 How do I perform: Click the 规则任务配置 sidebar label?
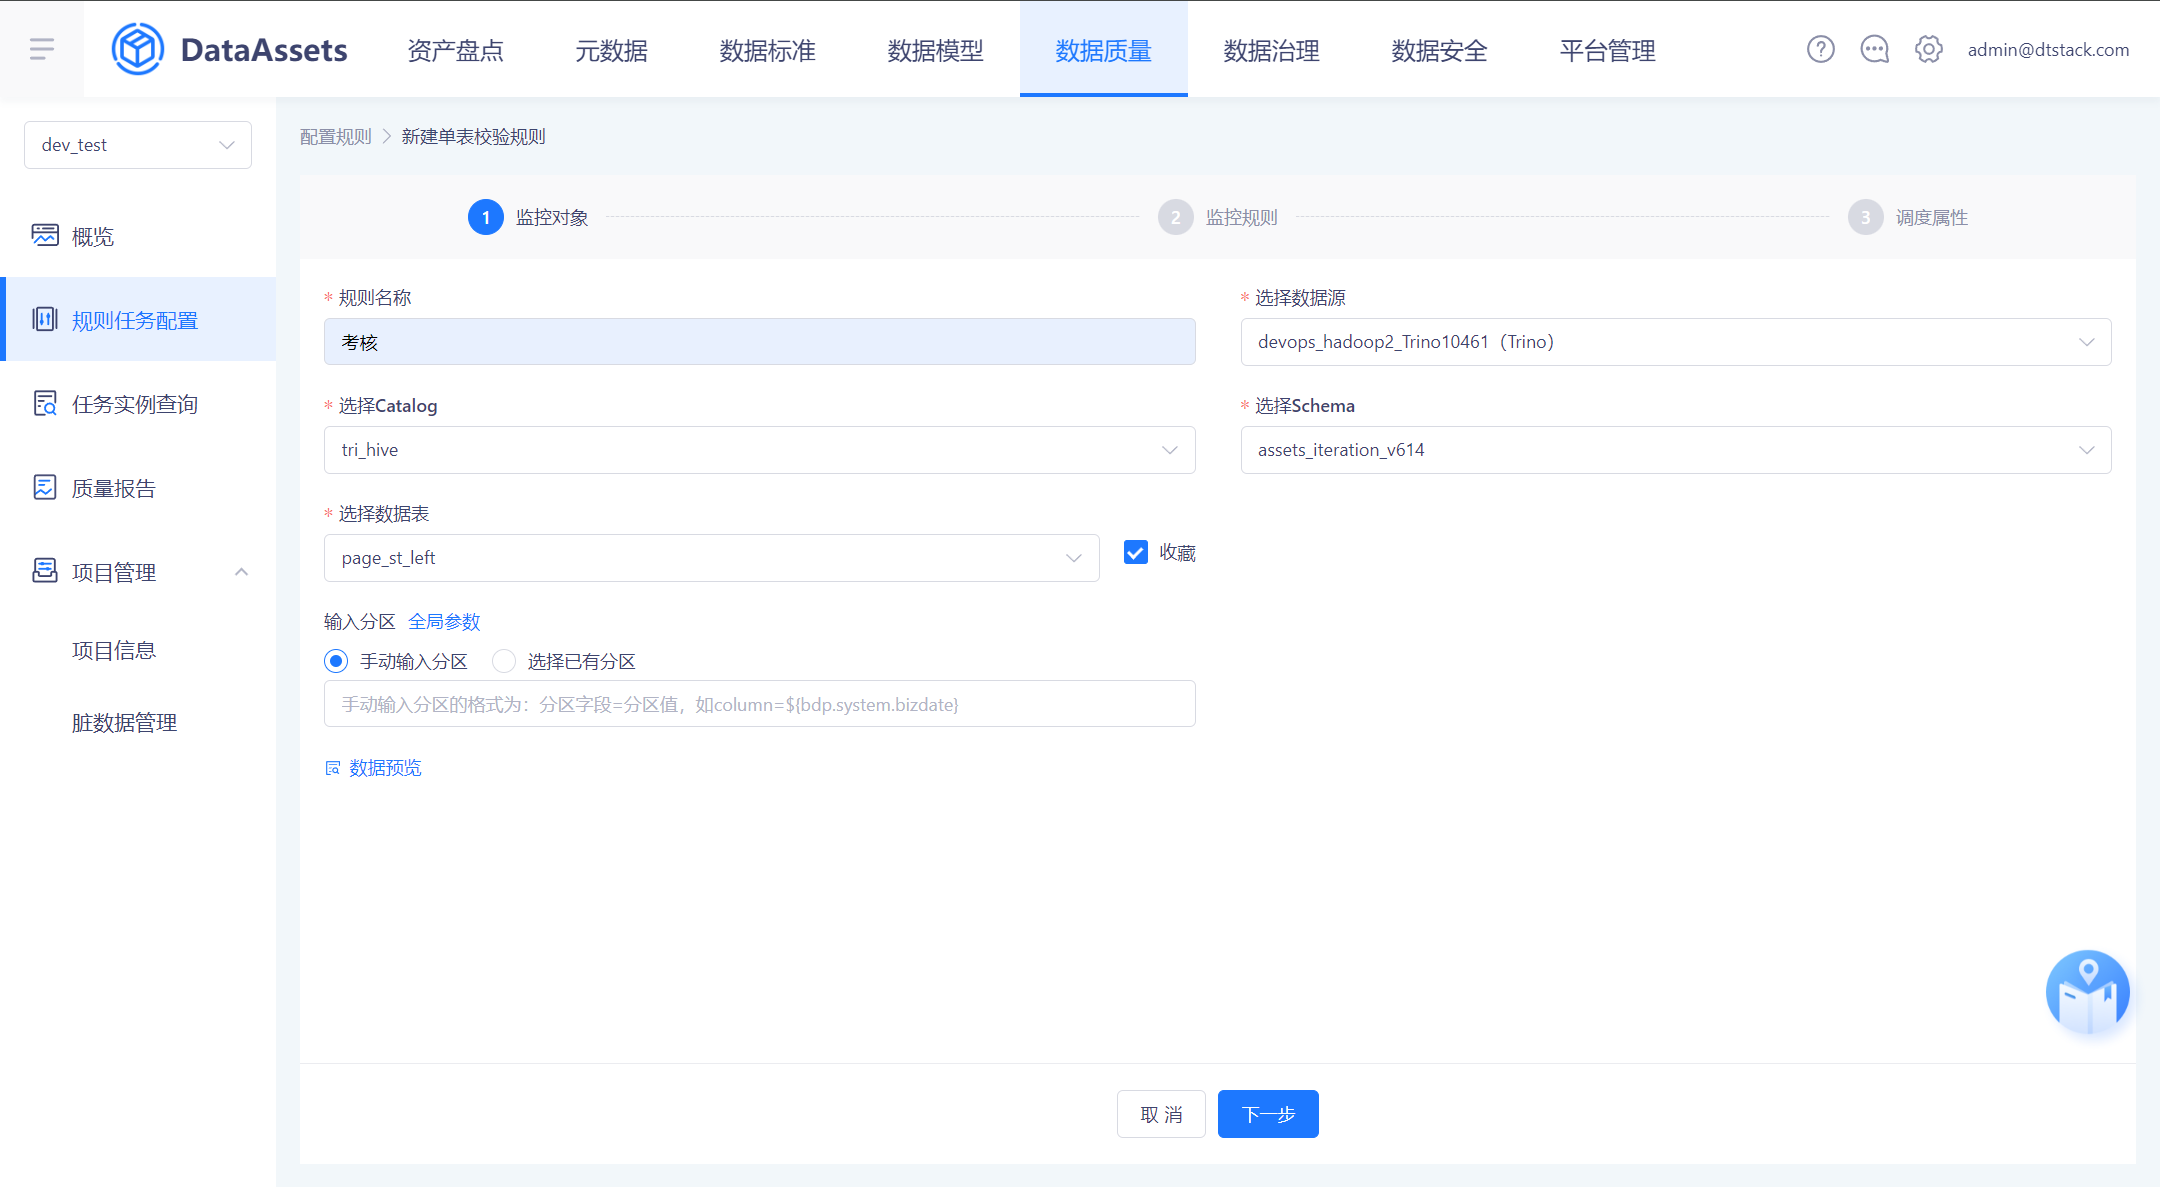pos(135,321)
